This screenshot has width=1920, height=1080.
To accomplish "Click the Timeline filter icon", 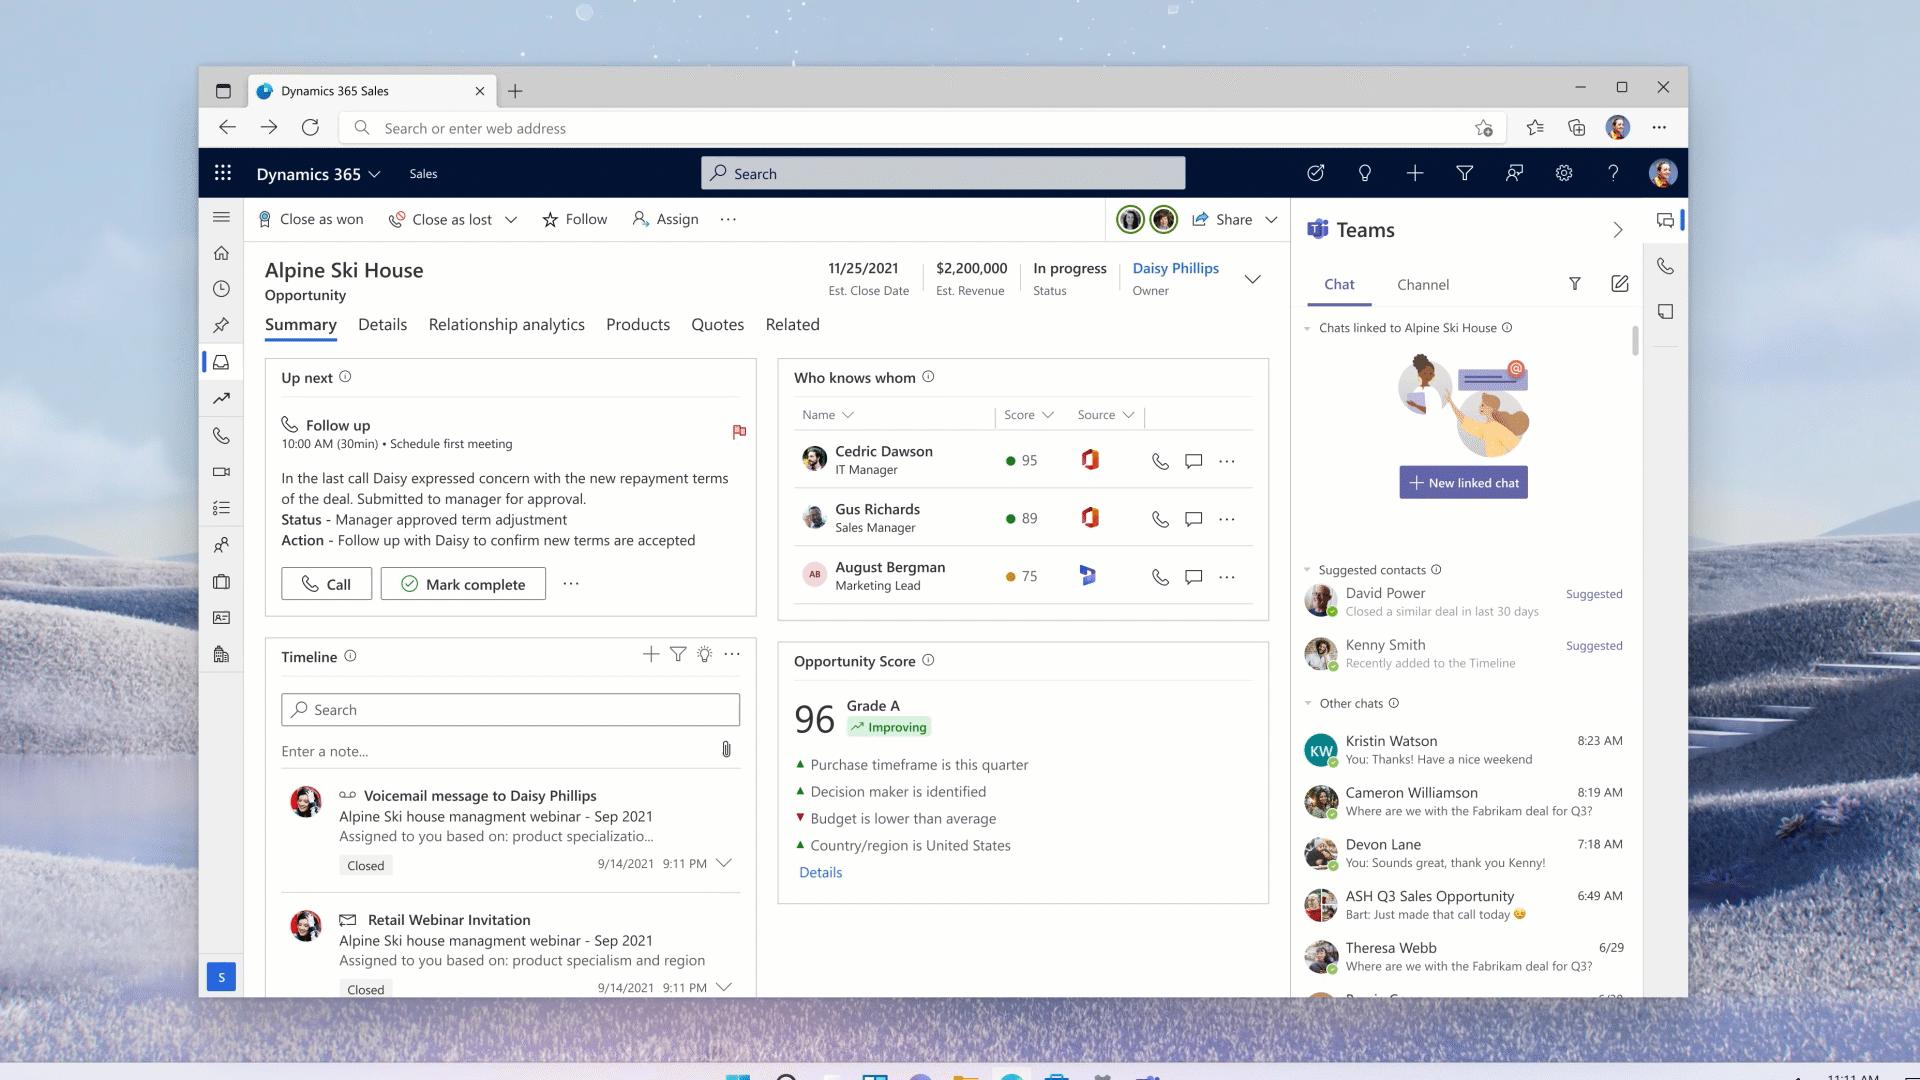I will pyautogui.click(x=678, y=654).
